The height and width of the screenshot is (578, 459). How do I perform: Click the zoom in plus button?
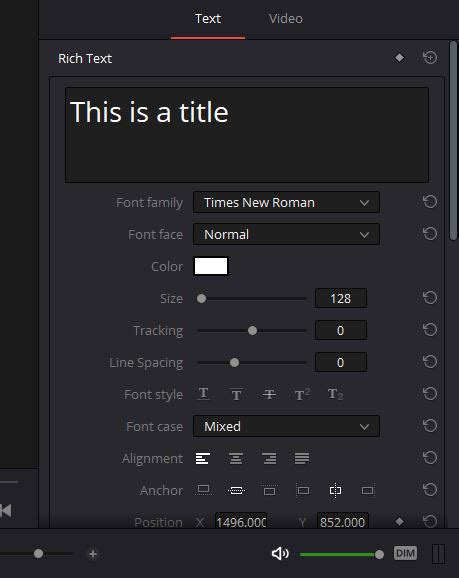[93, 554]
